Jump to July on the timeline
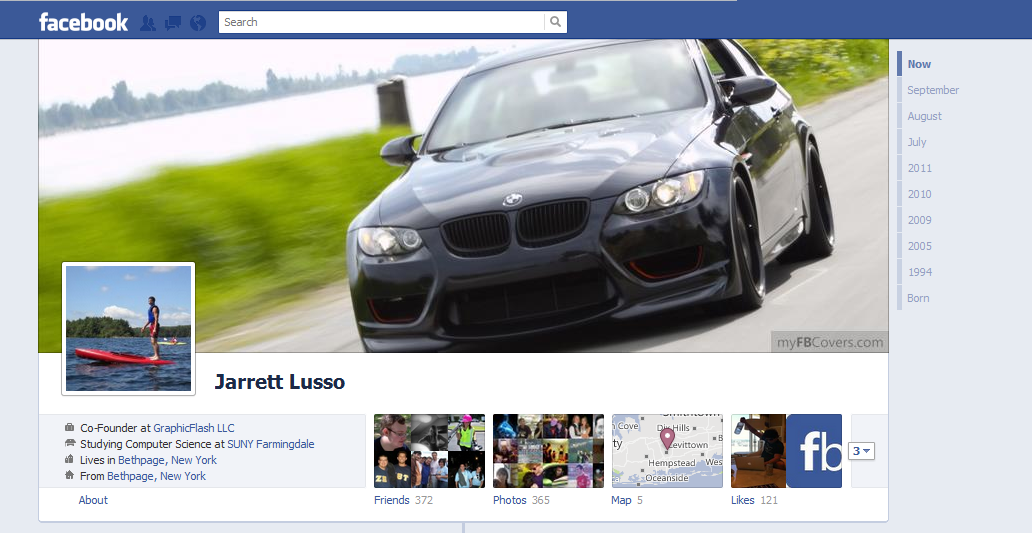Image resolution: width=1032 pixels, height=533 pixels. point(916,142)
